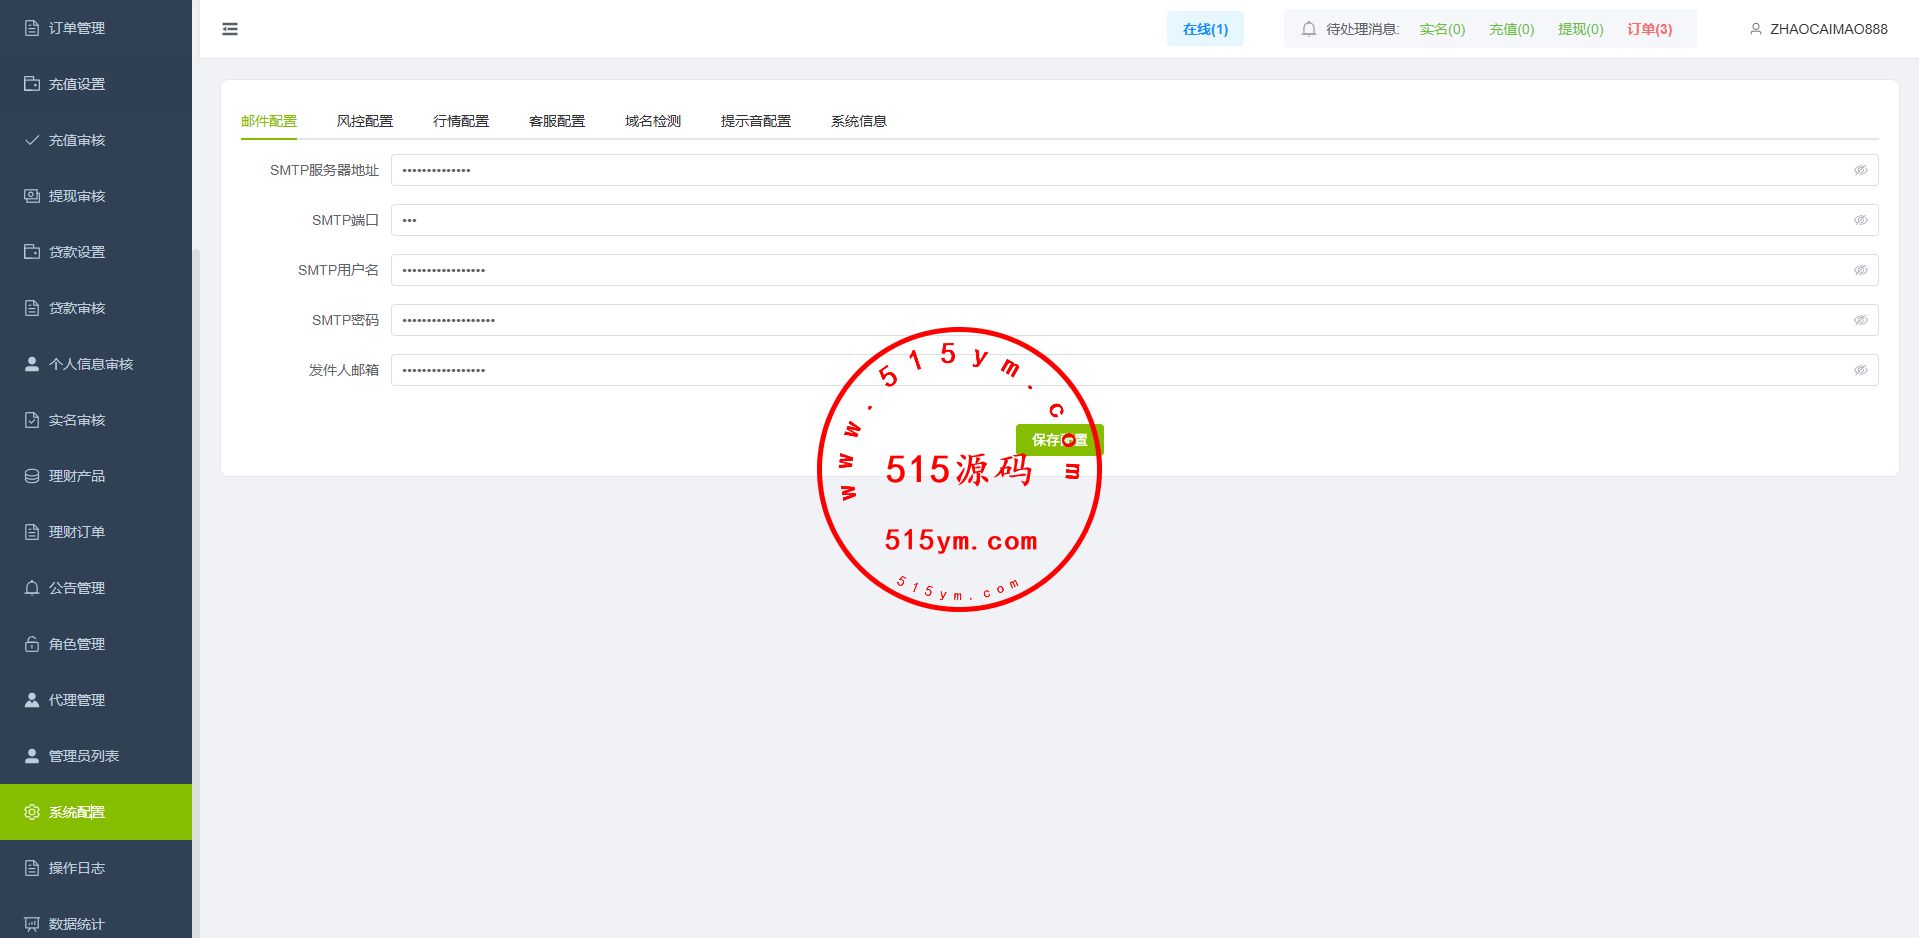Select the 系统信息 tab
The width and height of the screenshot is (1919, 938).
(858, 121)
